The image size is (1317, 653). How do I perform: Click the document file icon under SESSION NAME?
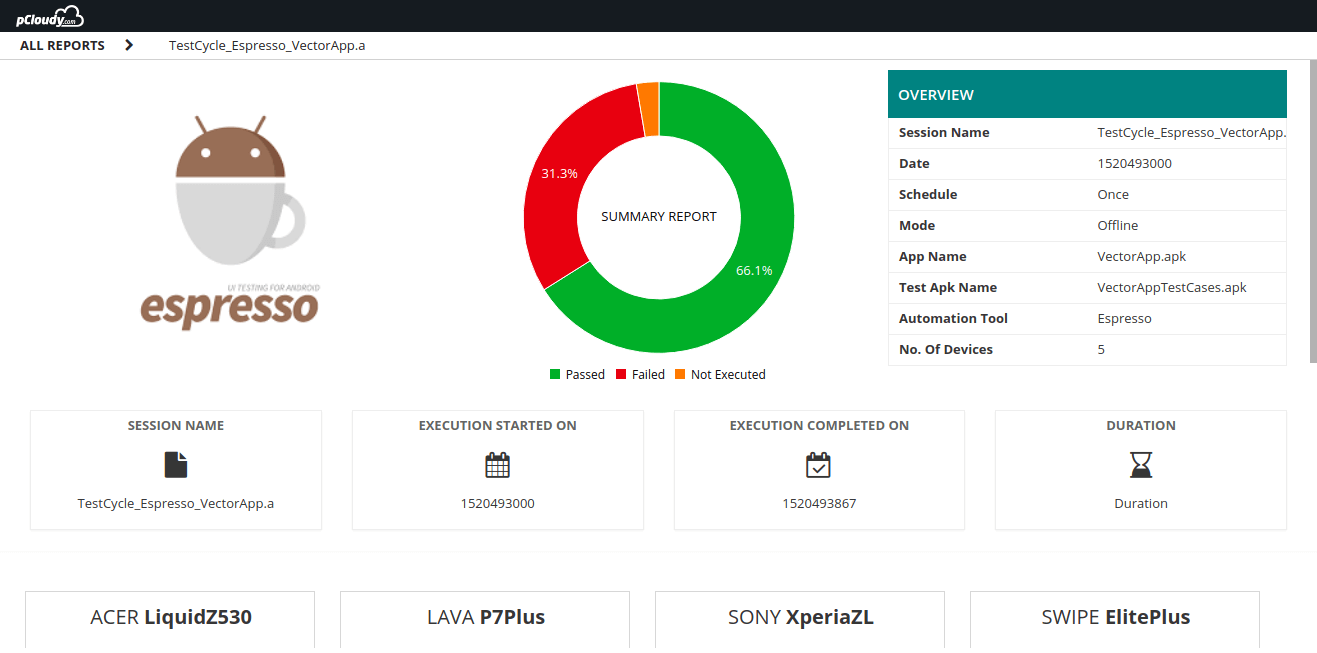(x=176, y=464)
